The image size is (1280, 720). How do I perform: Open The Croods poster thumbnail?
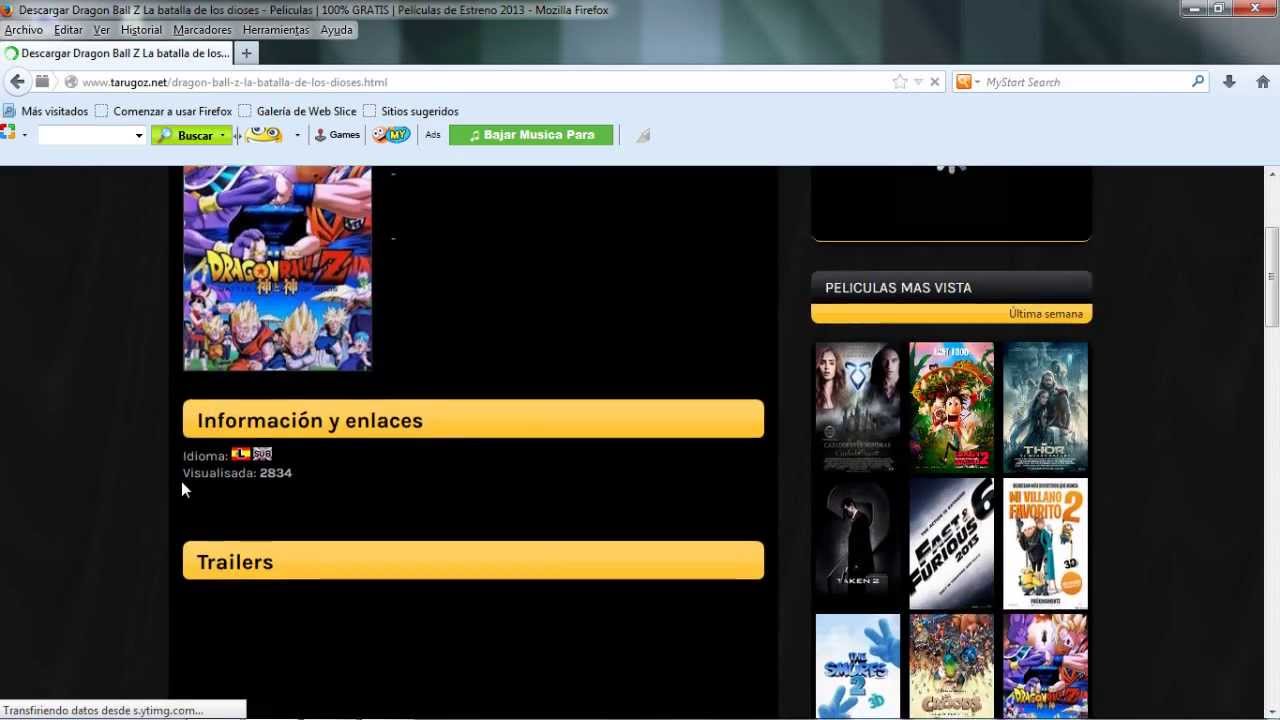click(x=952, y=667)
